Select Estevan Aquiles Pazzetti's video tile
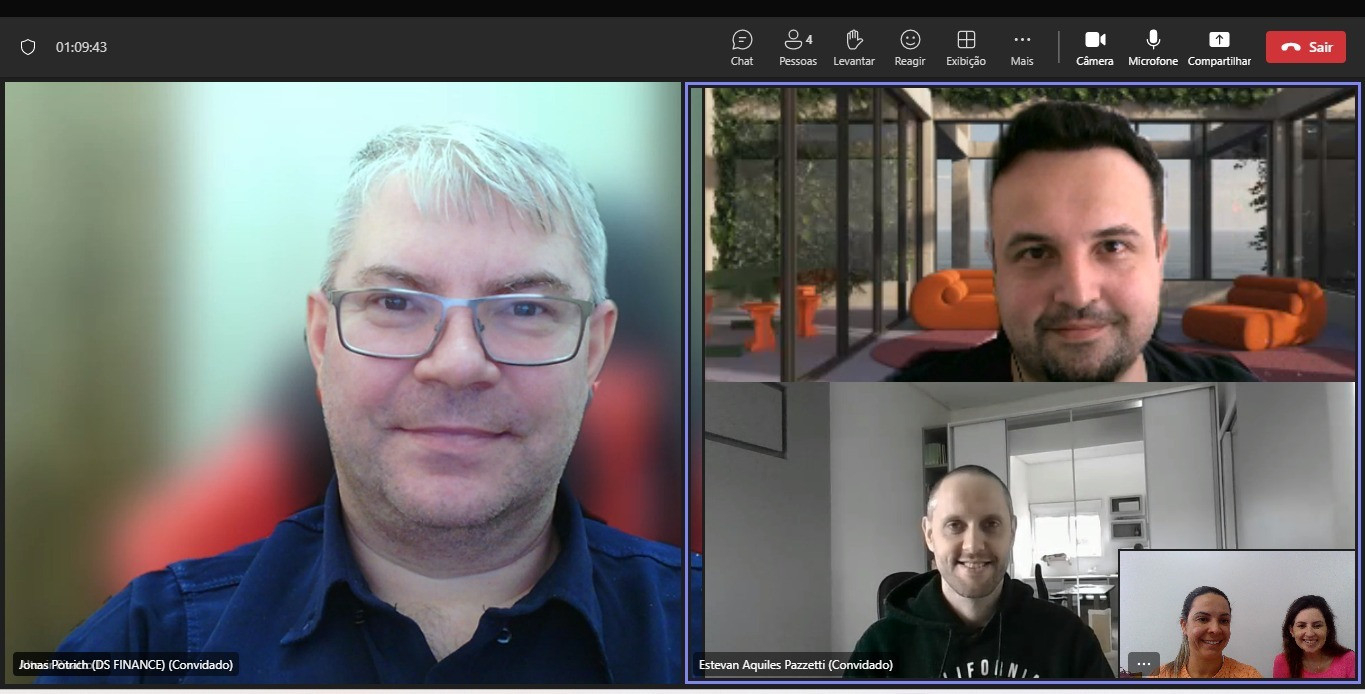This screenshot has height=694, width=1365. coord(900,500)
